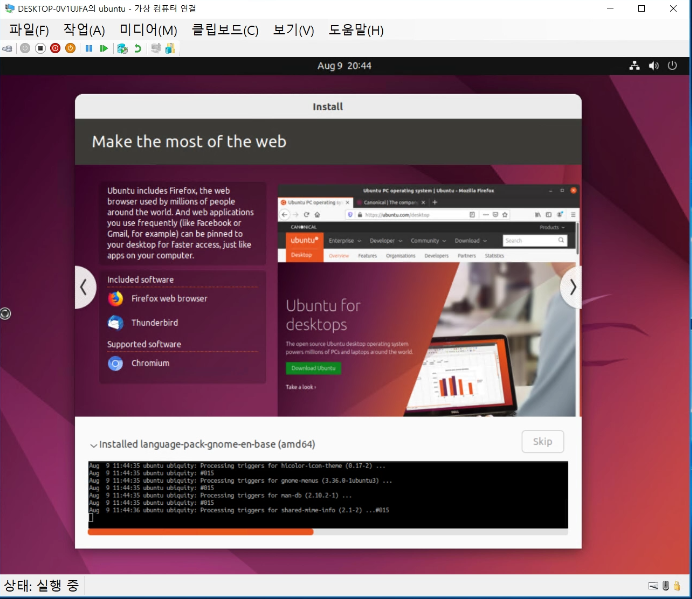Click the last toolbar icon (blue and yellow)
Image resolution: width=692 pixels, height=599 pixels.
click(x=170, y=48)
